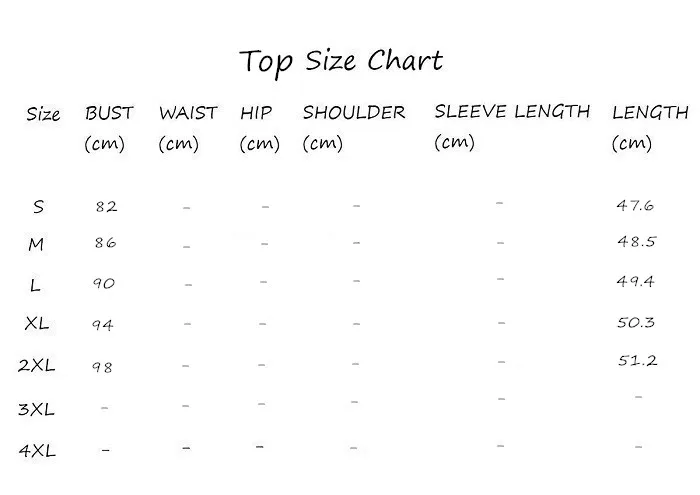Select length value 47.6

pos(635,205)
